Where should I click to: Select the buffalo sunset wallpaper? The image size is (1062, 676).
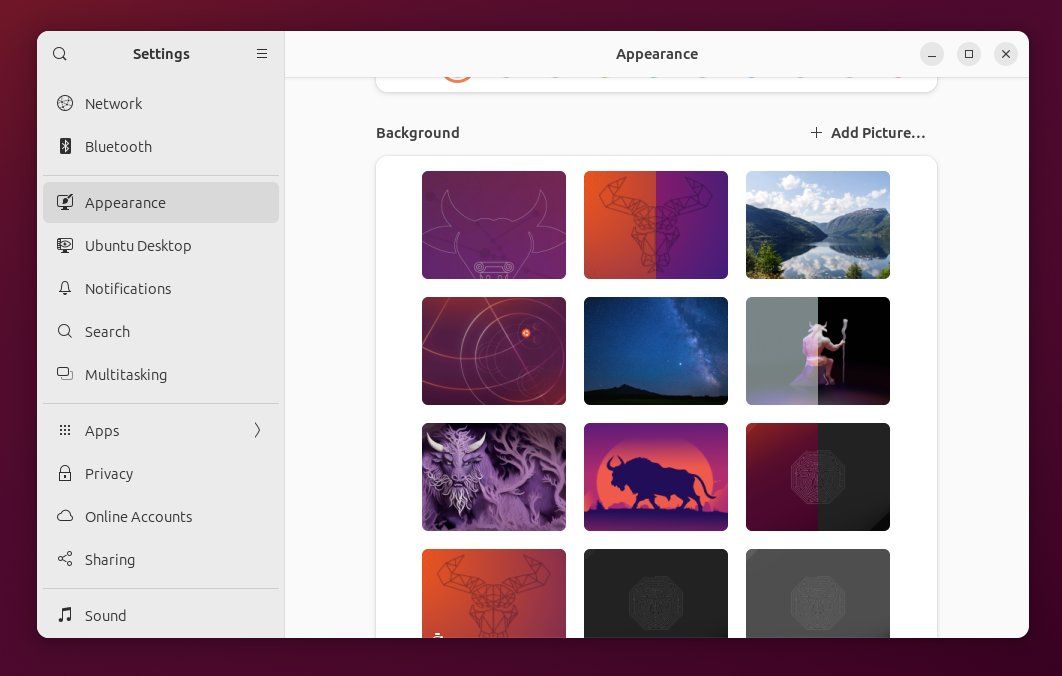655,477
